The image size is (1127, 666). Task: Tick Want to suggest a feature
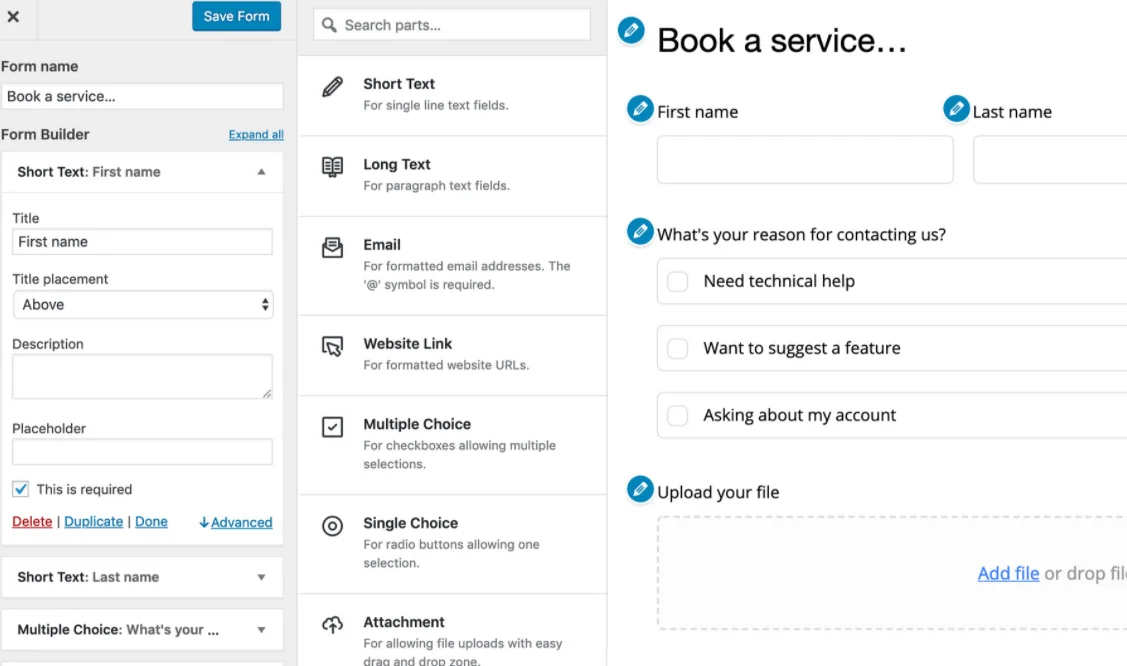677,348
